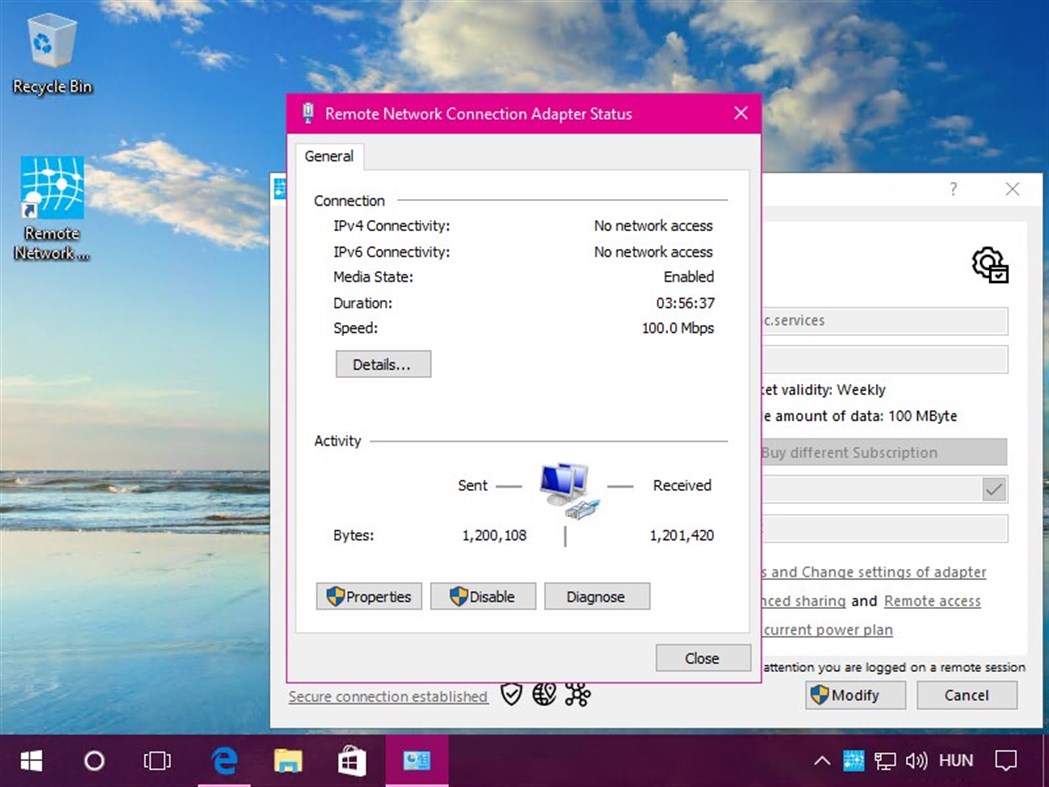Image resolution: width=1049 pixels, height=787 pixels.
Task: Click the molecule network icon in status bar
Action: [578, 693]
